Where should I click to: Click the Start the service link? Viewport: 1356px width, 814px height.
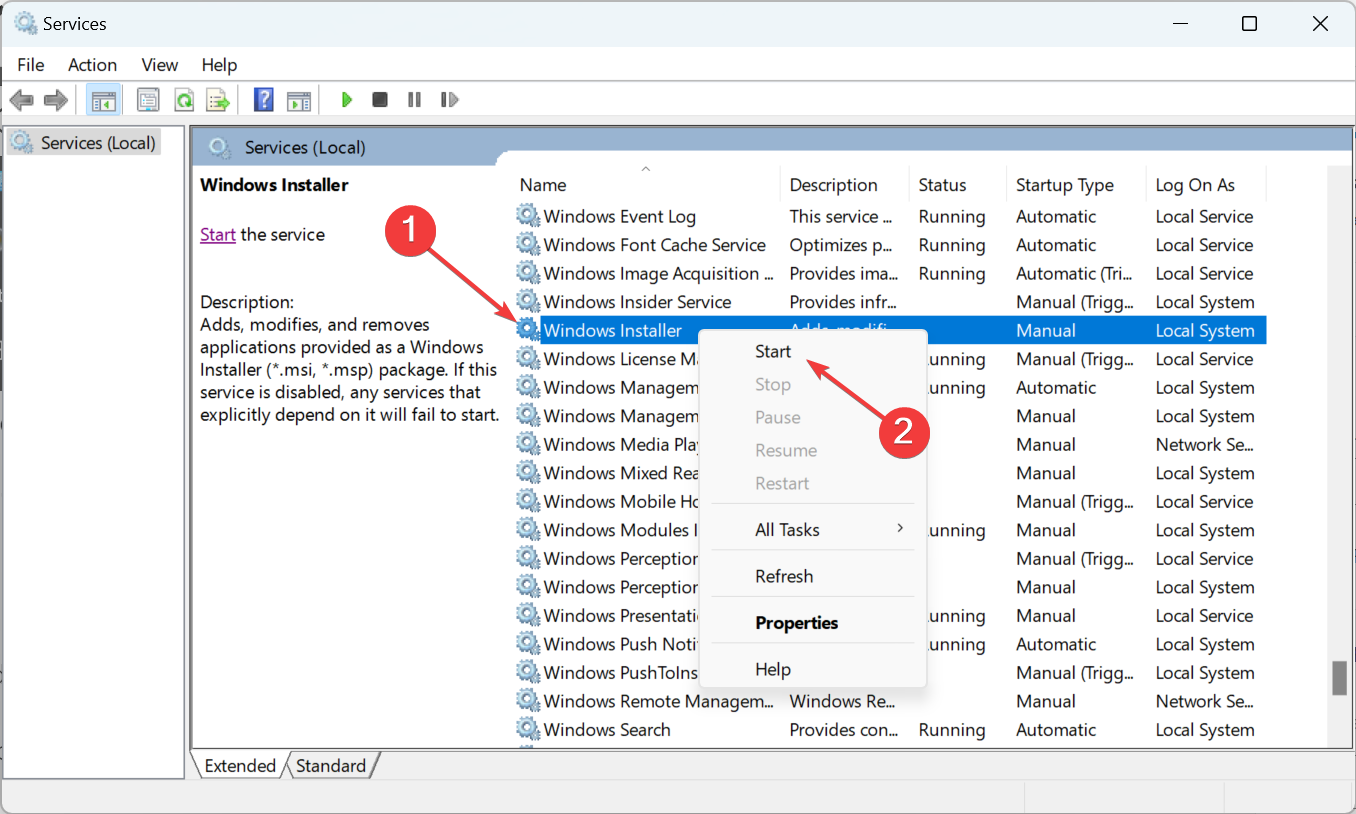(217, 235)
